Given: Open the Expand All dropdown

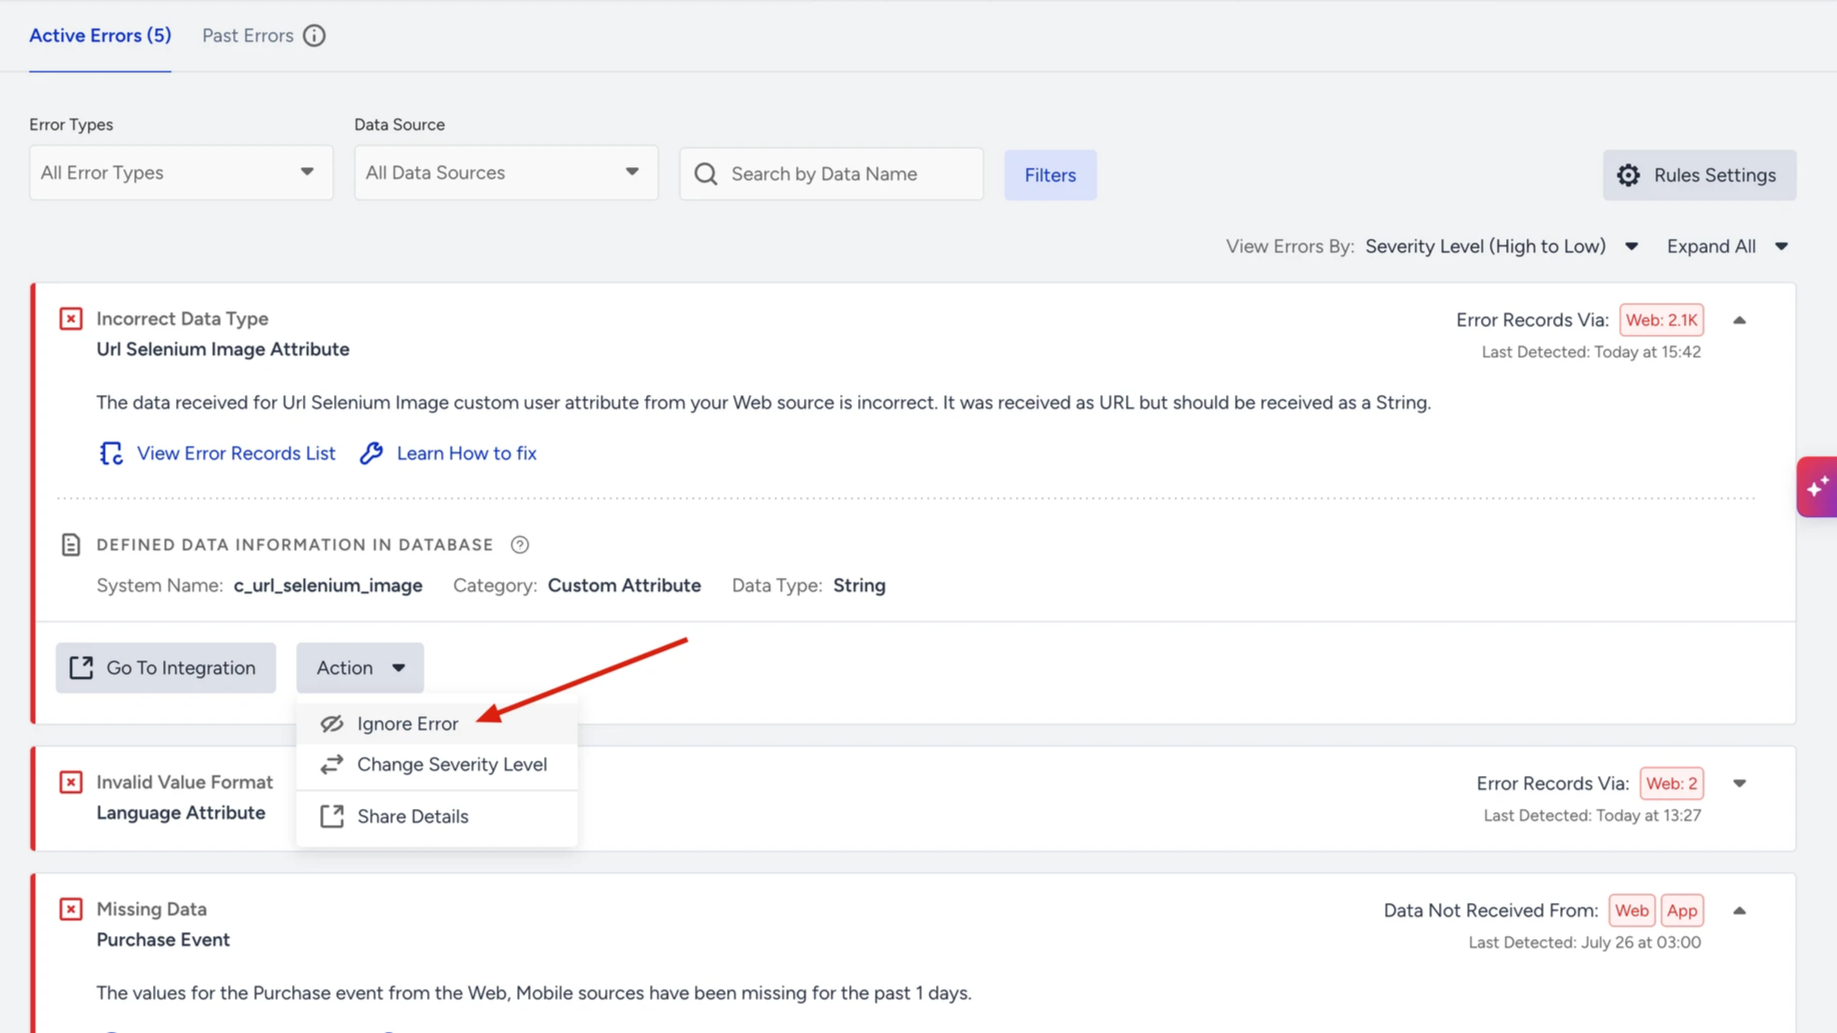Looking at the screenshot, I should [1727, 247].
